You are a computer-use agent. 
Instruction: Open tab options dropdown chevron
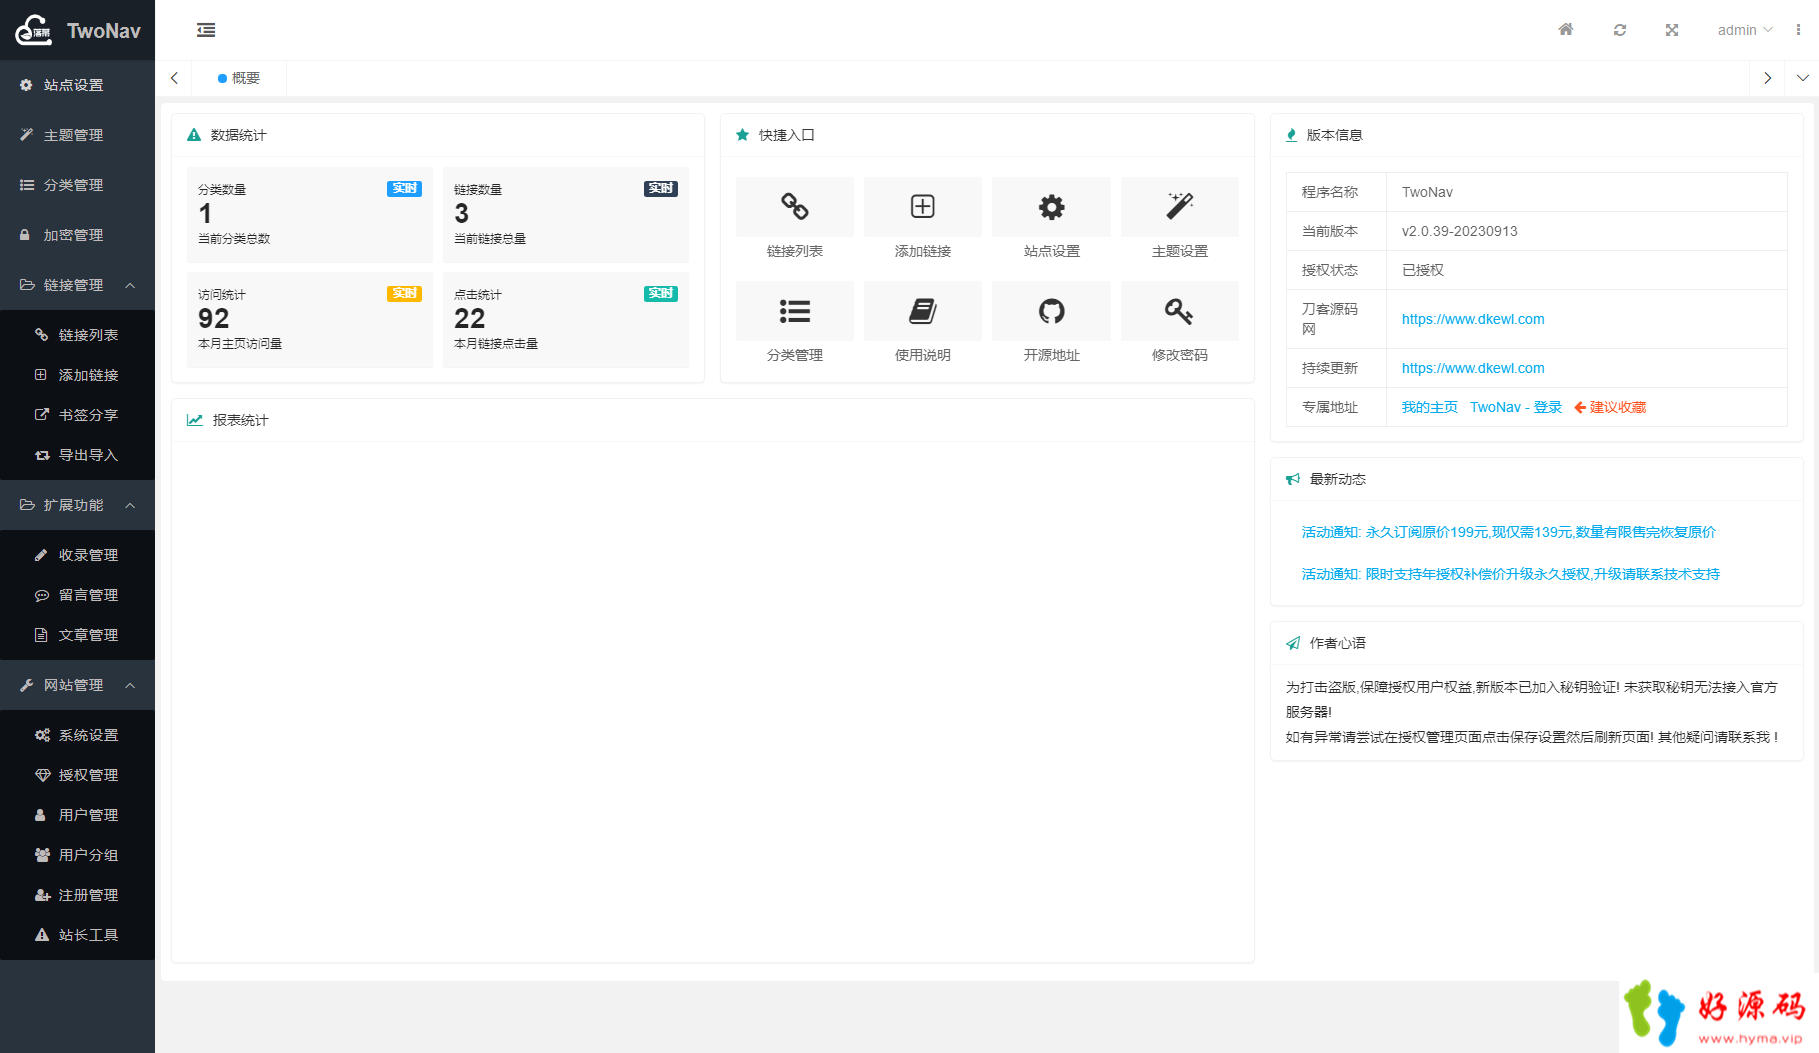[1802, 78]
